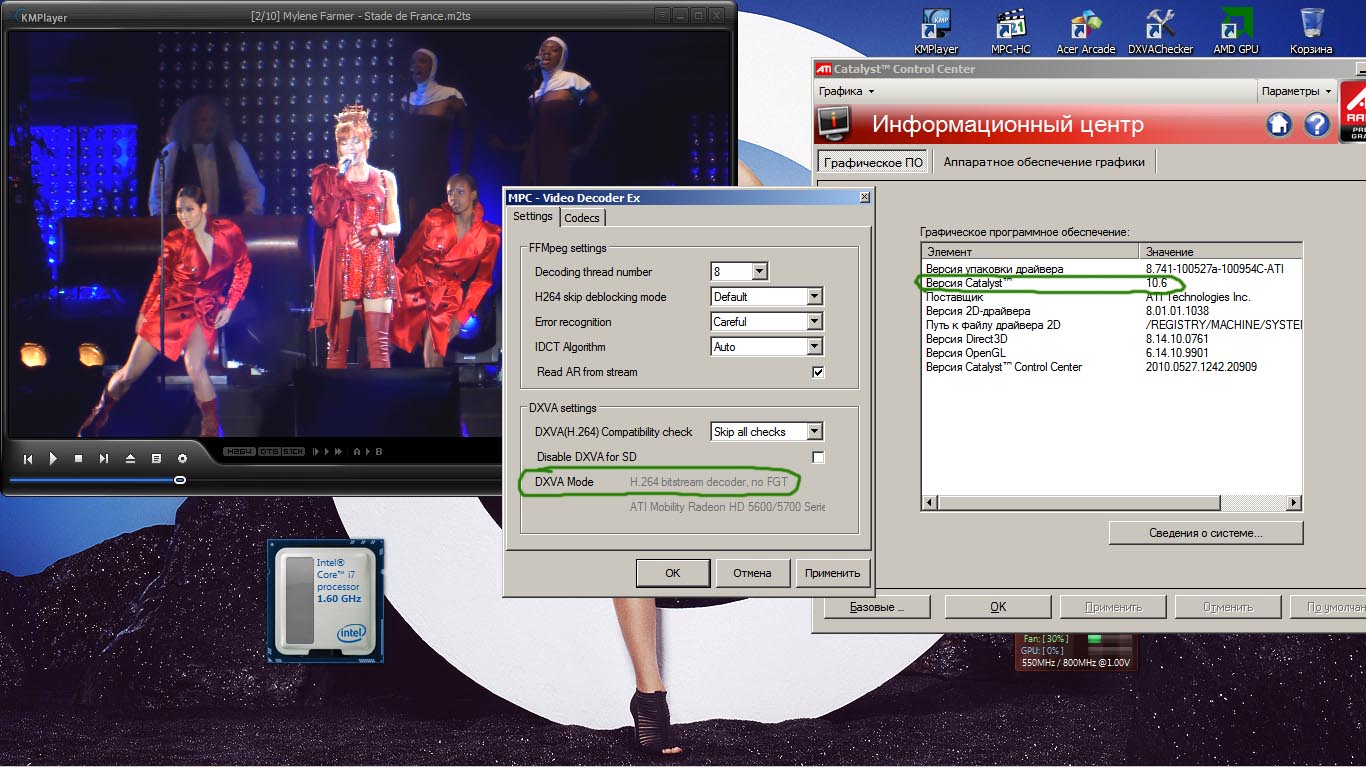This screenshot has width=1366, height=768.
Task: Click the eject/open file icon in KMPlayer
Action: coord(130,459)
